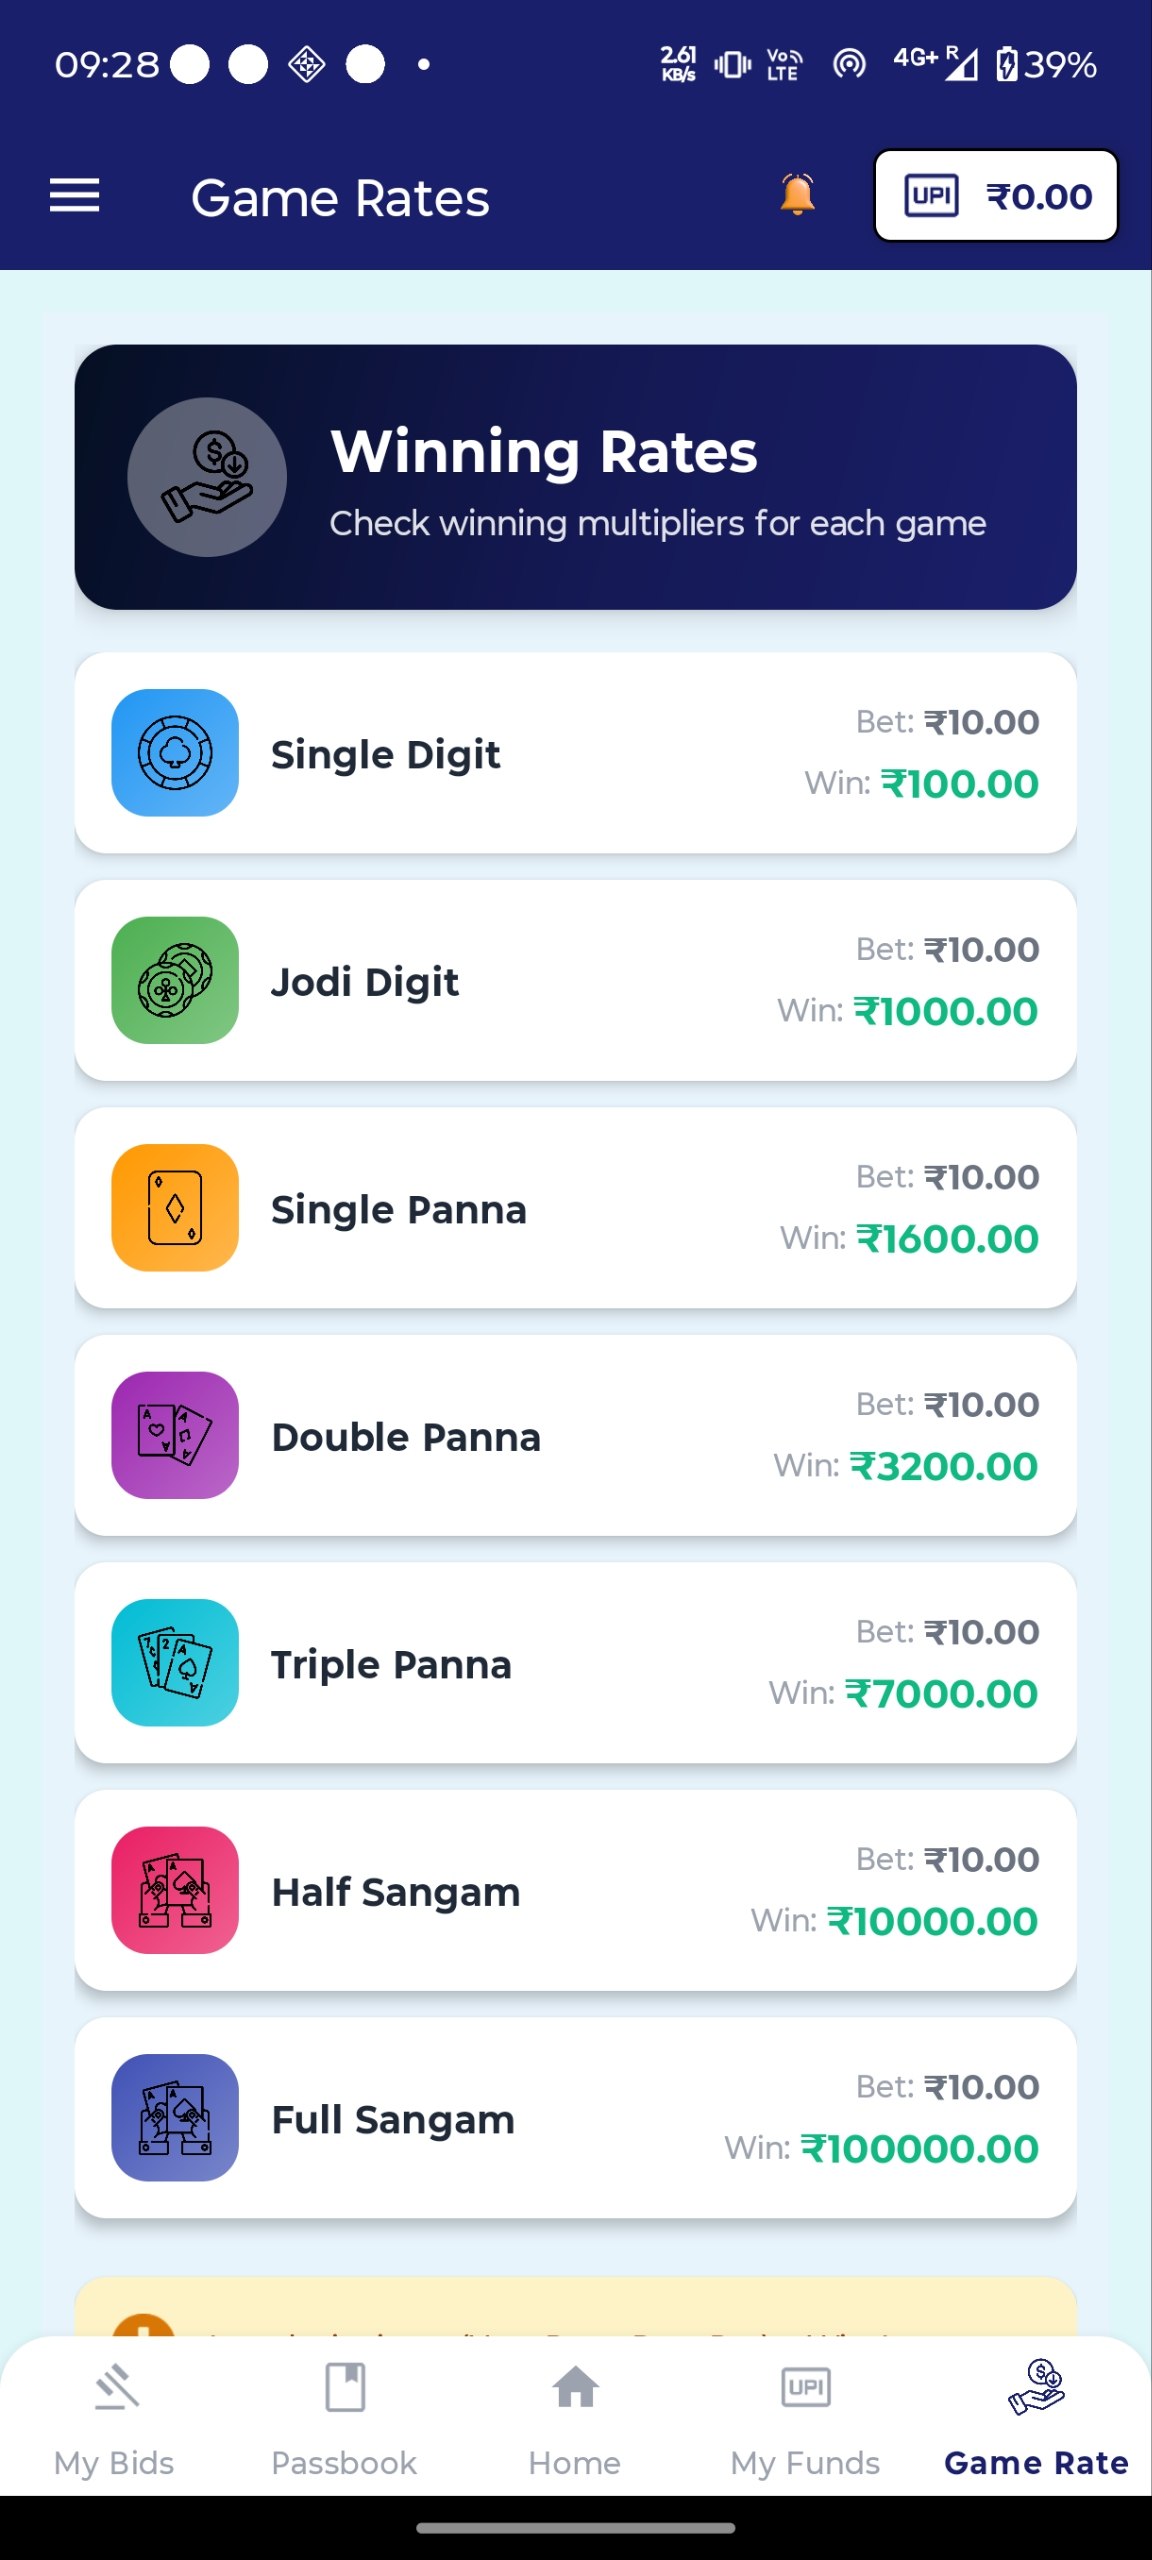Tap the Single Digit chip icon
Screen dimensions: 1152x2560
coord(175,753)
